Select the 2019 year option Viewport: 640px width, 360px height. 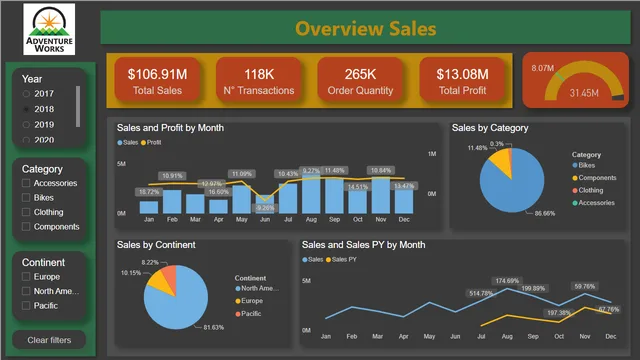[x=26, y=125]
